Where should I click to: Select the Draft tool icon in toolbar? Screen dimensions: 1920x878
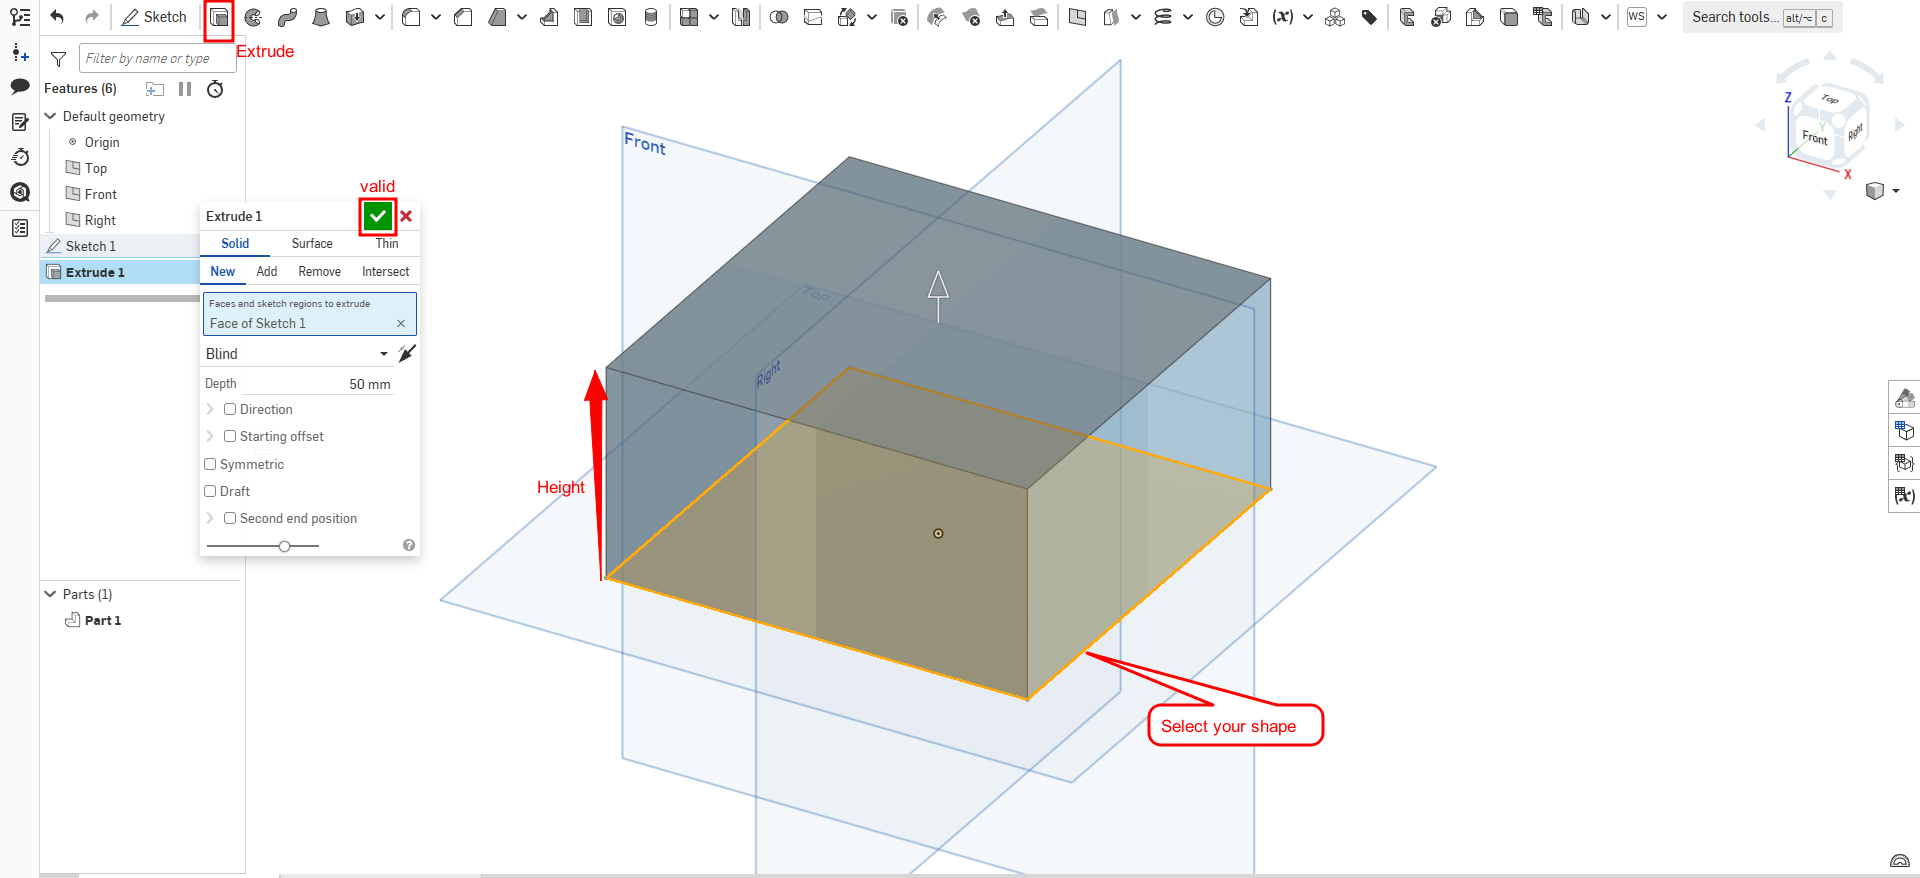(497, 17)
